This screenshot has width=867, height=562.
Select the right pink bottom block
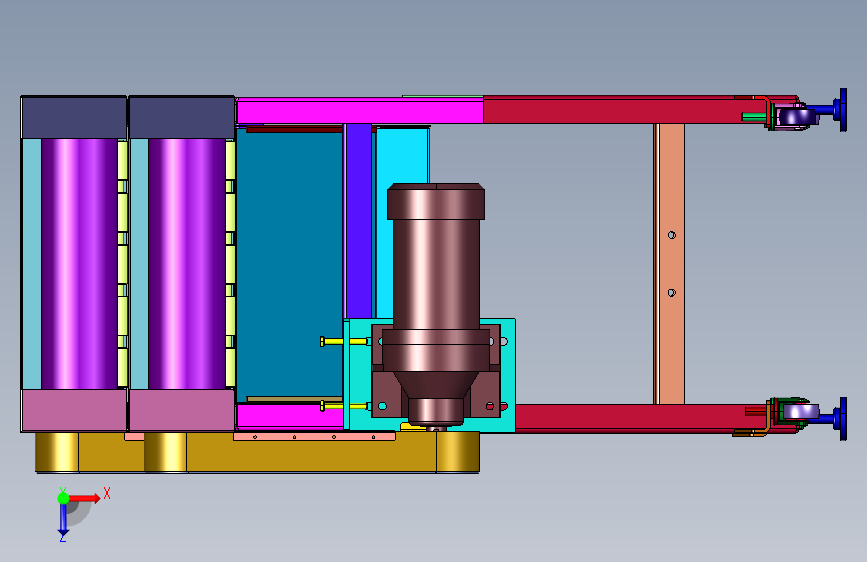[182, 410]
